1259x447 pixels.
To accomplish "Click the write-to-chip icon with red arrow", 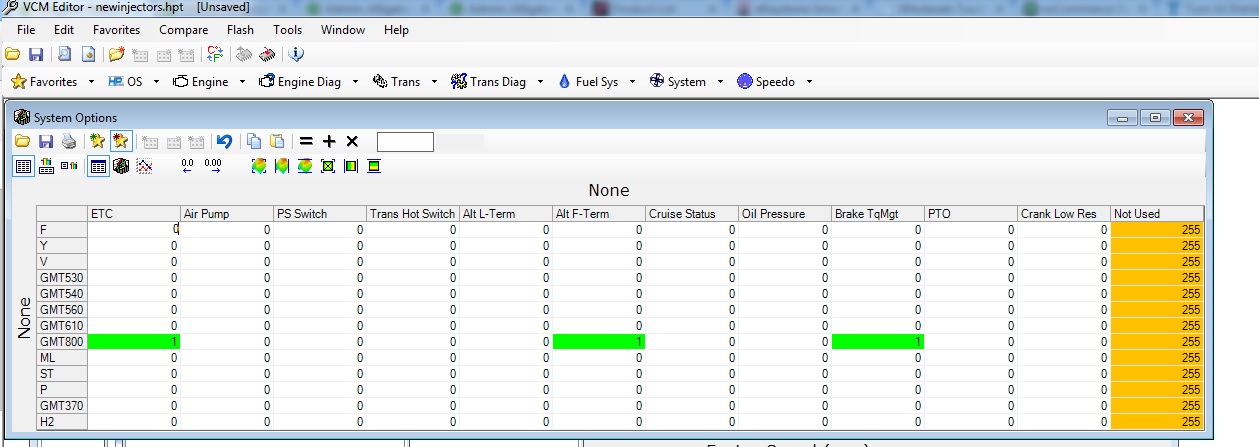I will click(x=267, y=54).
